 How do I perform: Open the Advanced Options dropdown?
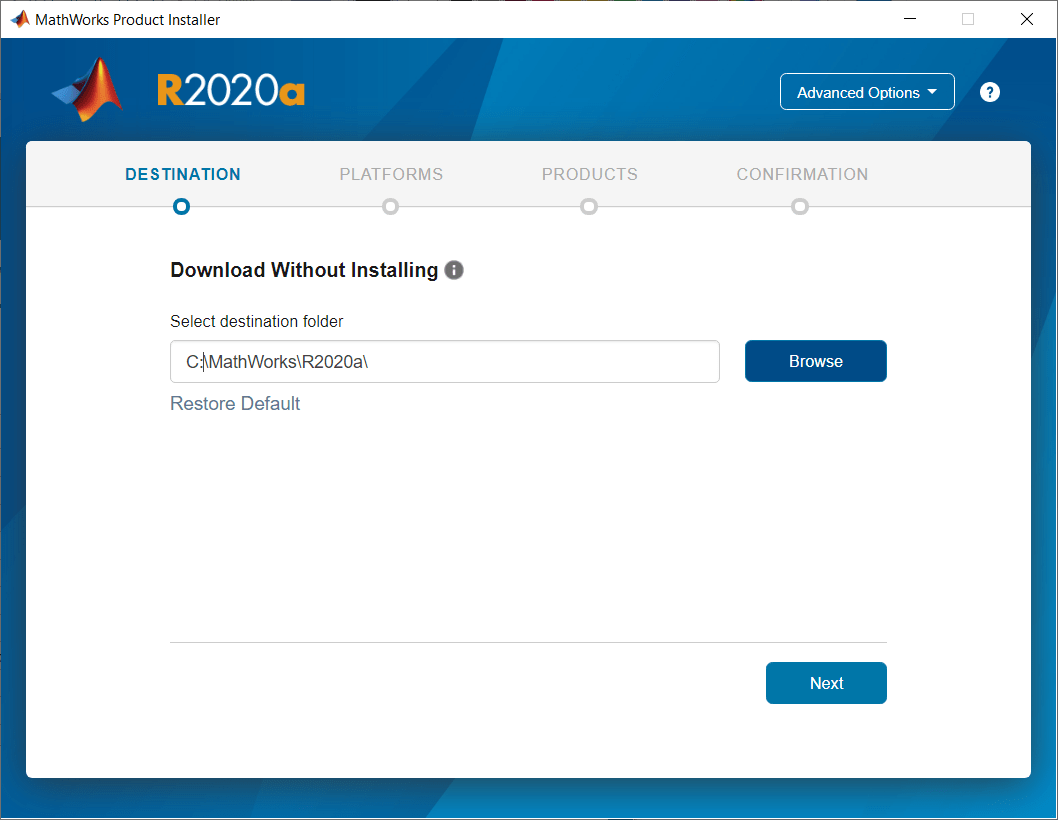point(866,91)
